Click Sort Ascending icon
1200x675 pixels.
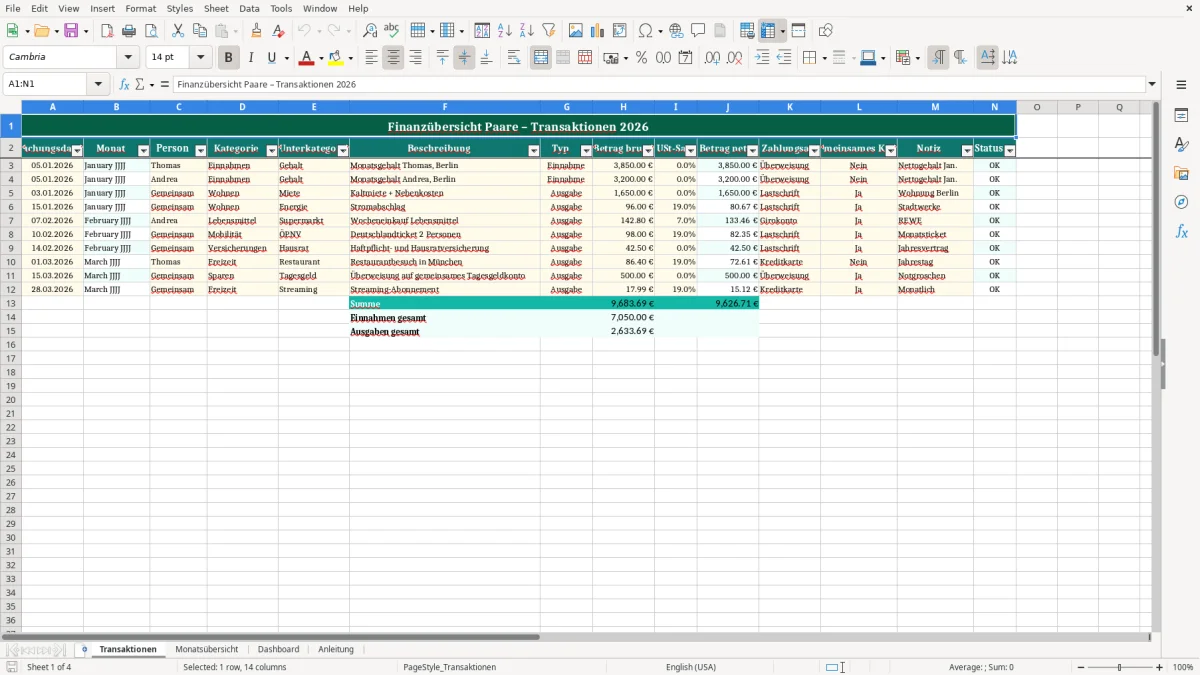[x=504, y=31]
